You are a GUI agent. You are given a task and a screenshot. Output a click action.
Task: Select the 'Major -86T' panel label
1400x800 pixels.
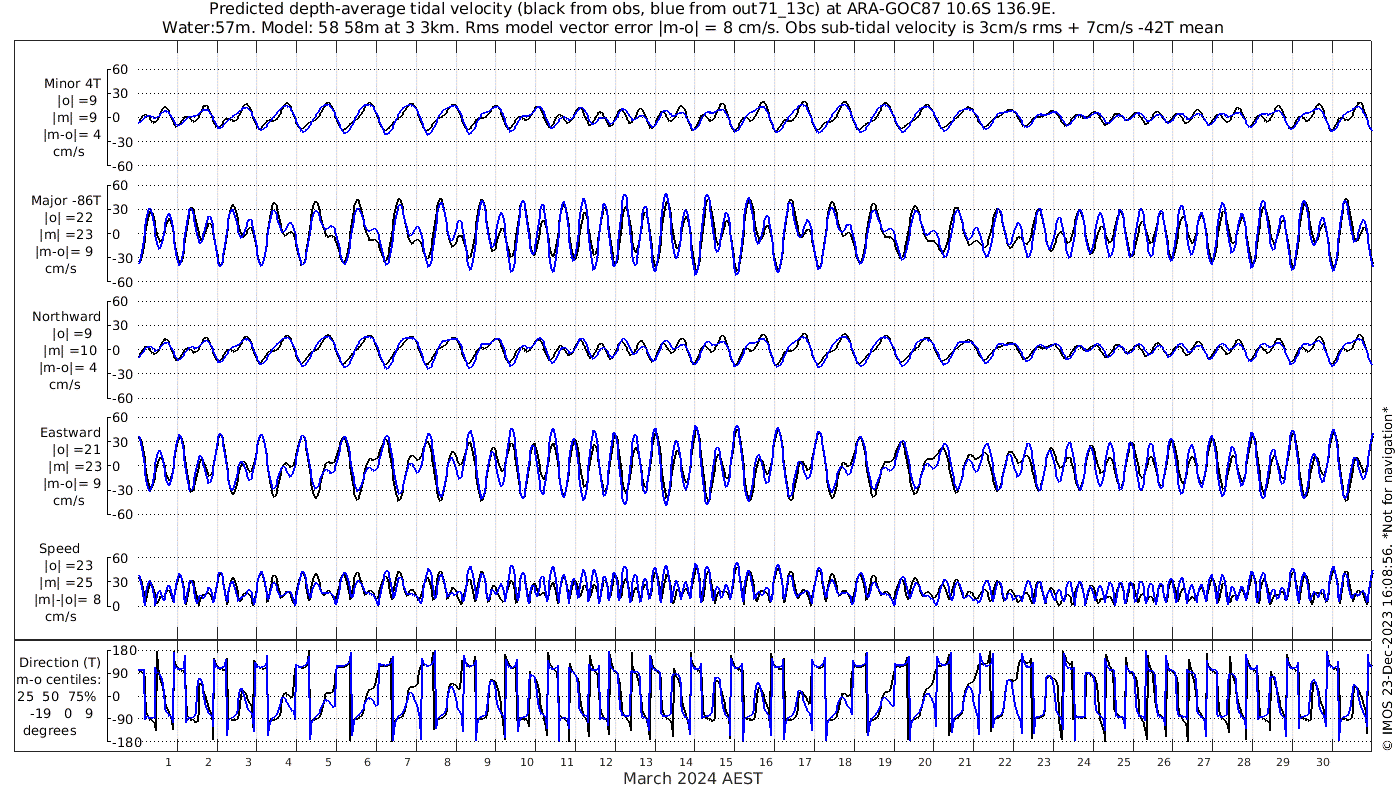click(66, 200)
